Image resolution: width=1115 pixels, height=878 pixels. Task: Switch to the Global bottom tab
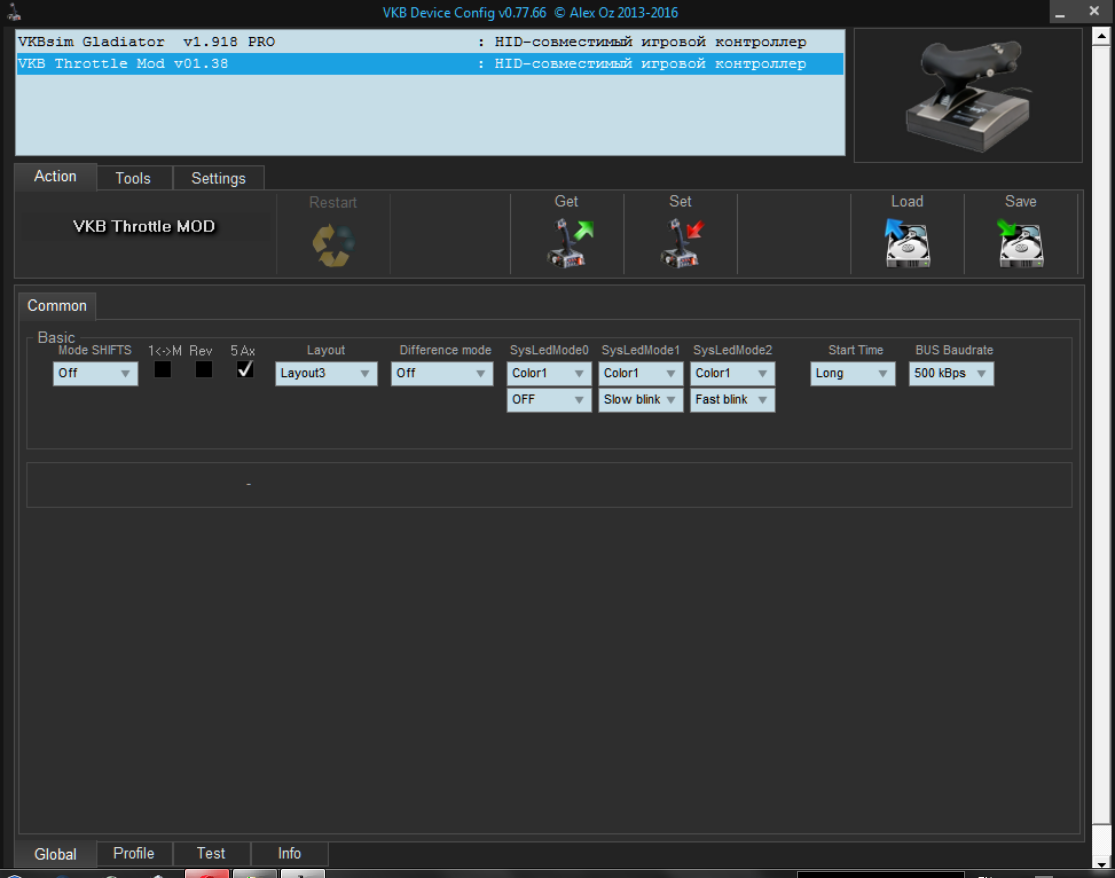tap(55, 854)
